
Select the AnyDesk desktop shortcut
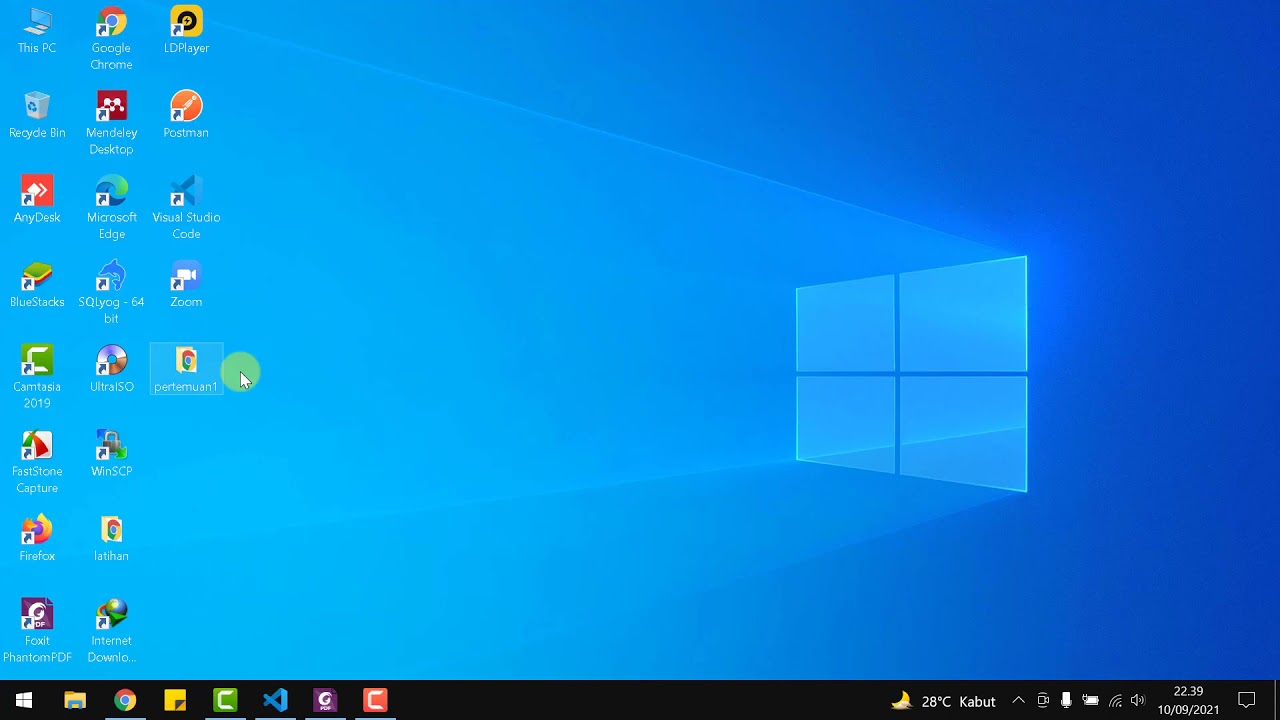(37, 201)
